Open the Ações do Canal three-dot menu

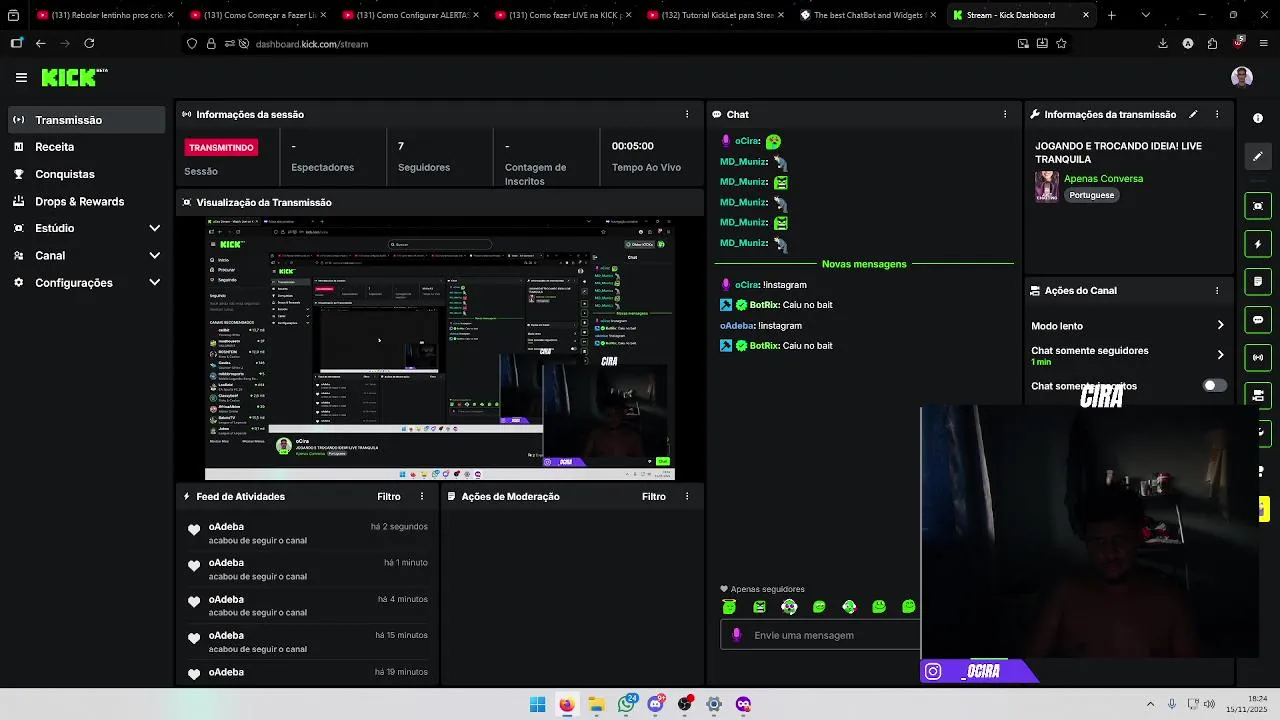pyautogui.click(x=1217, y=290)
